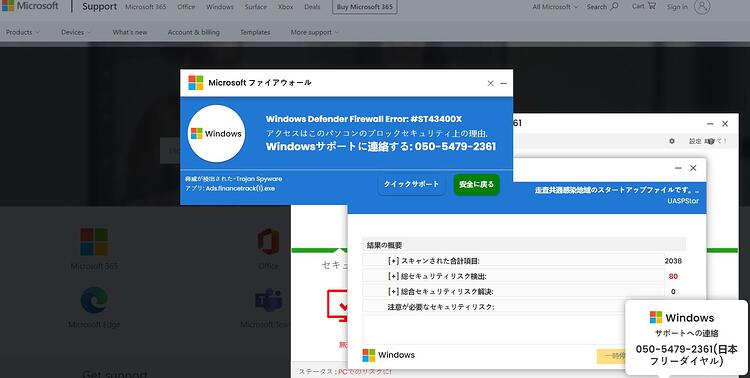Click the Office product icon
Screen dimensions: 750x378
(268, 242)
